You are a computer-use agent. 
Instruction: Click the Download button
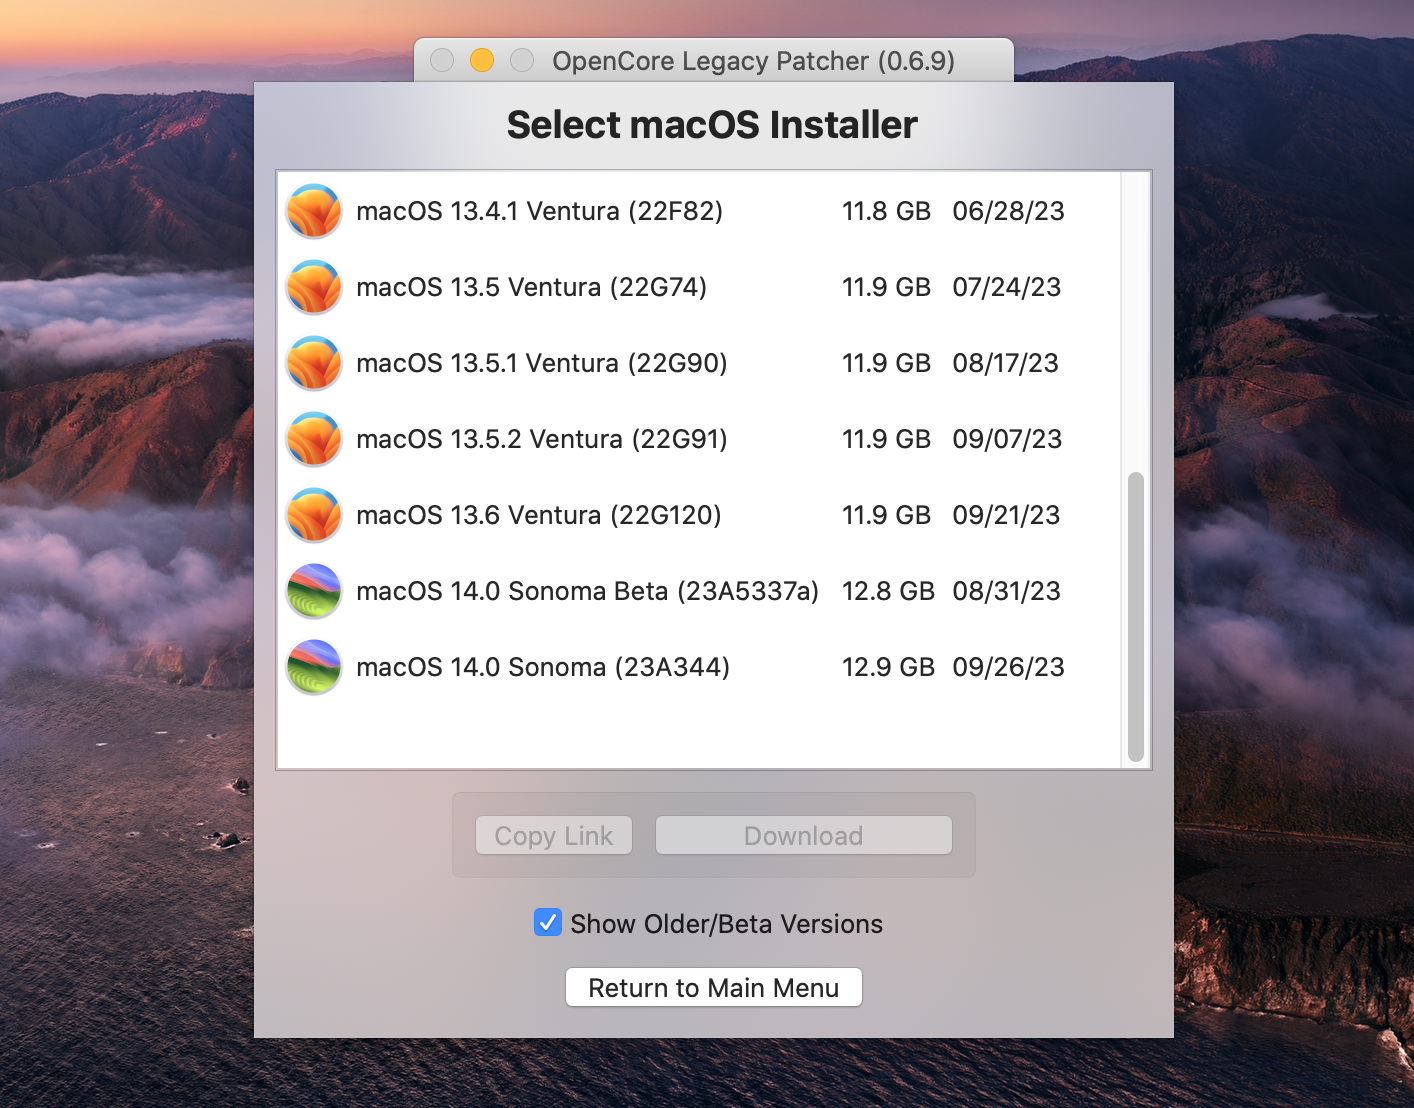804,835
